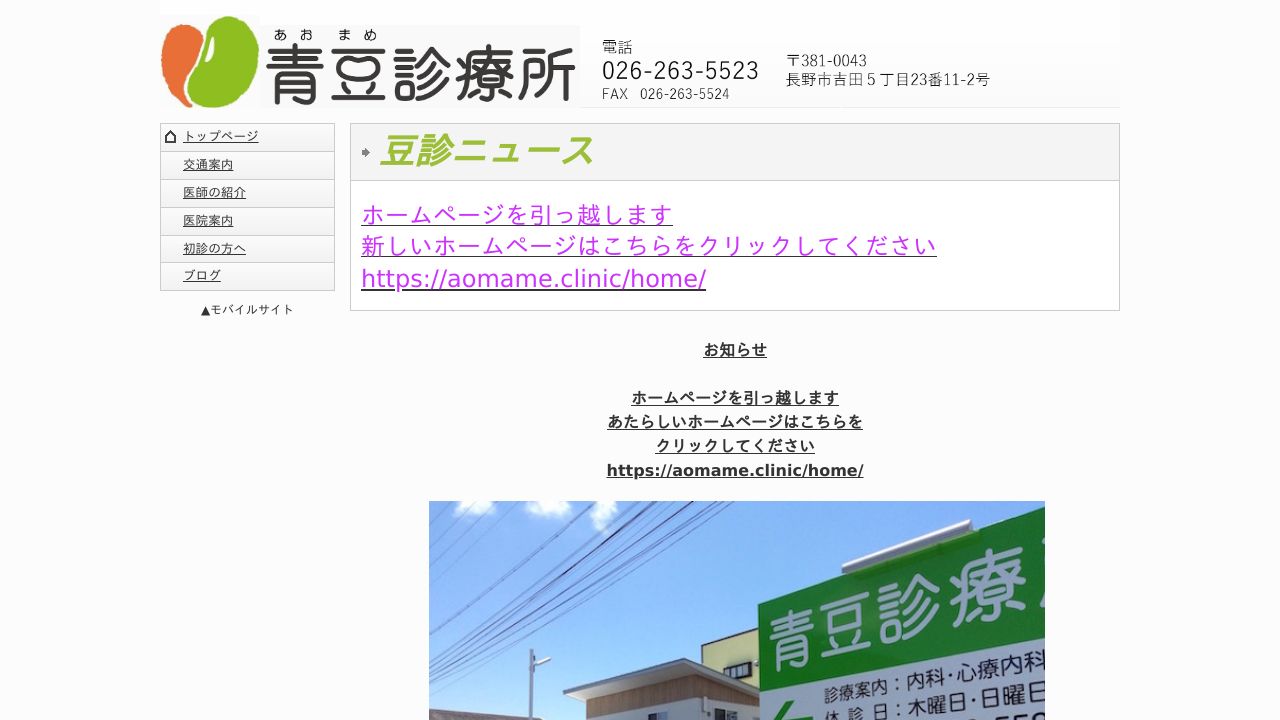Click 新しいホームページはこちらをクリックしてください

point(648,246)
